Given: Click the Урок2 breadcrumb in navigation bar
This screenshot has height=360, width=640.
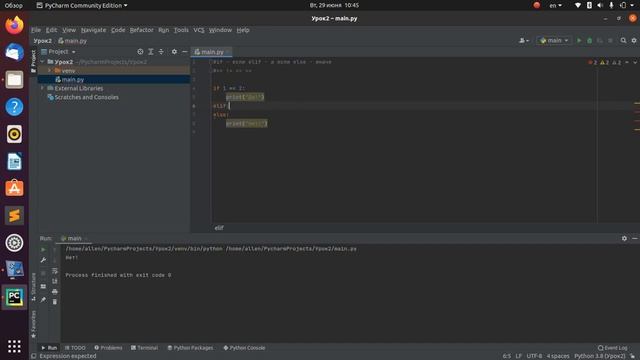Looking at the screenshot, I should point(42,41).
